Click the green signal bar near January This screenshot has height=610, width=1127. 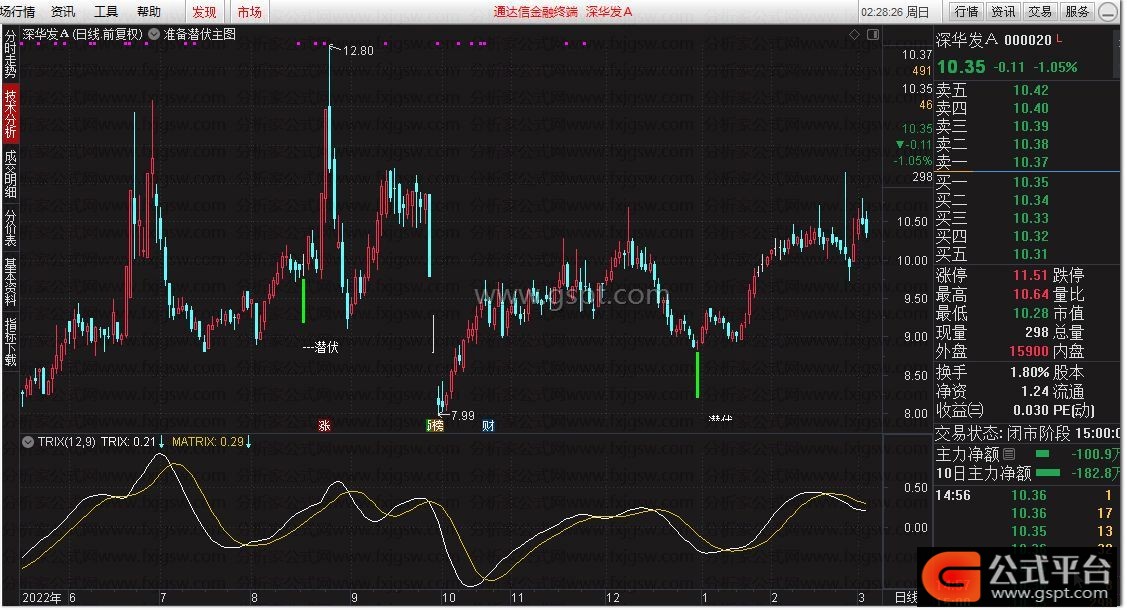697,374
